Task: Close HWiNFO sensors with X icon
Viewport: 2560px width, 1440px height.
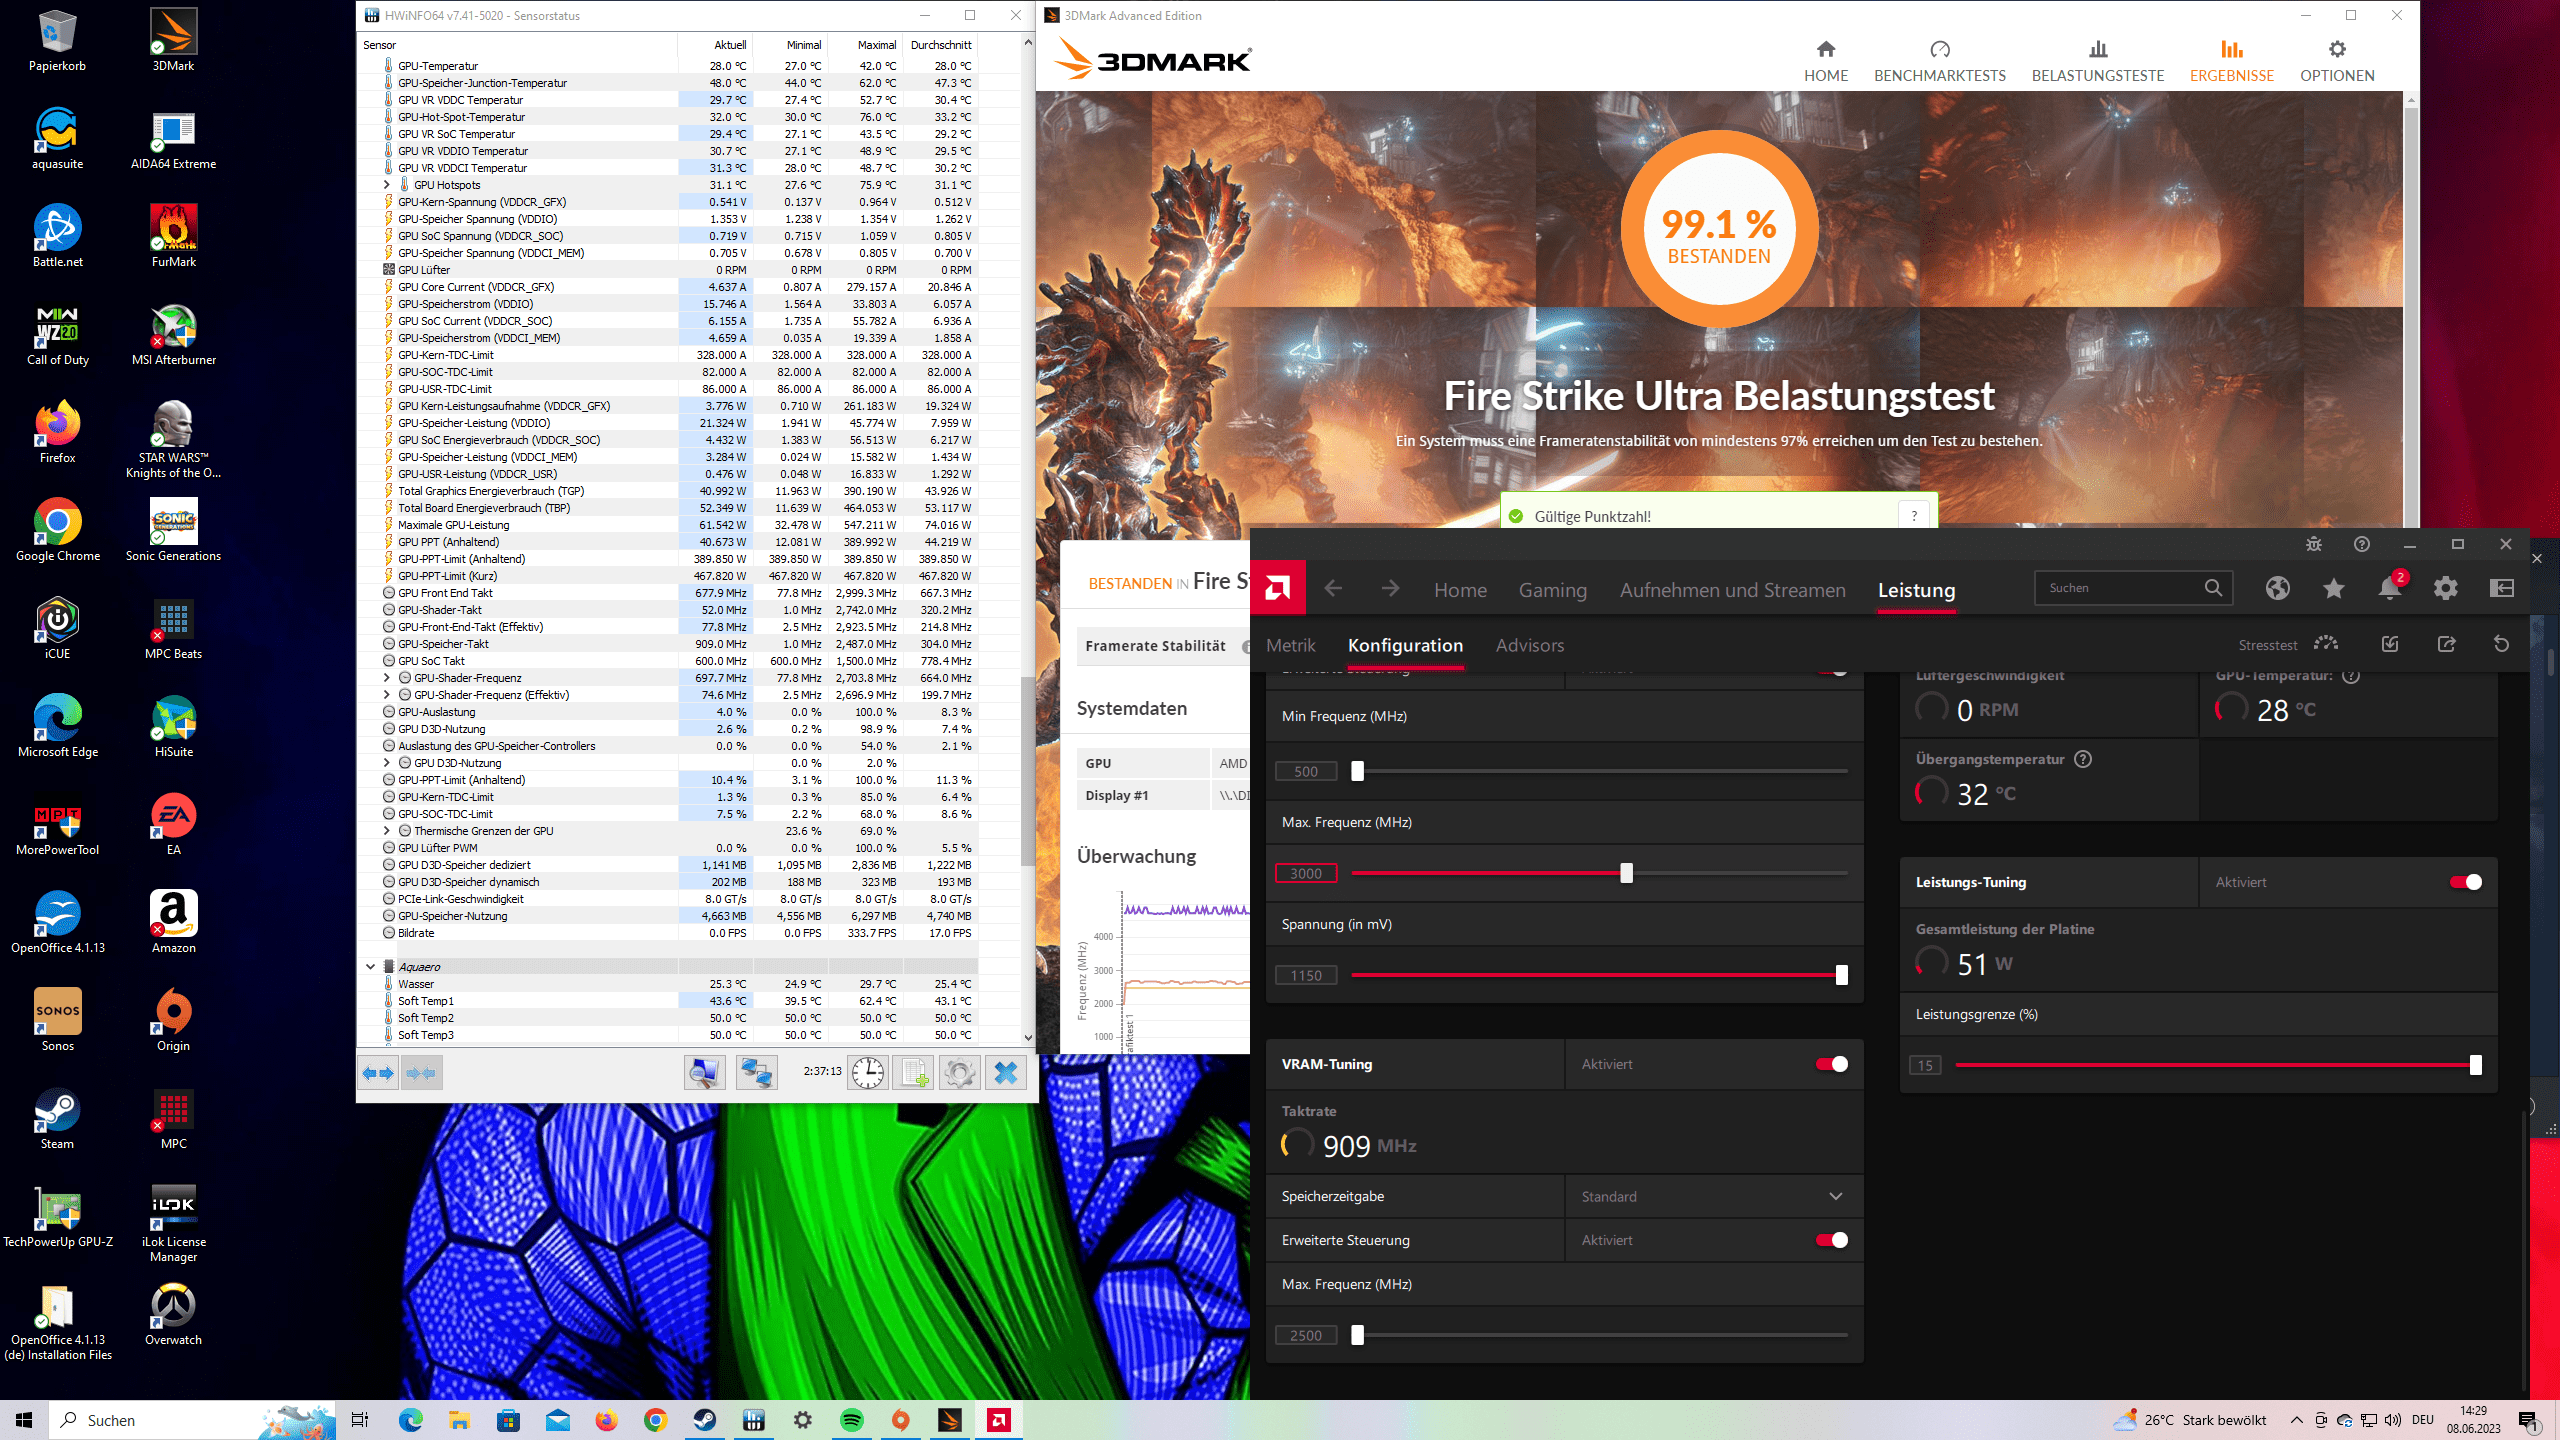Action: point(1006,1073)
